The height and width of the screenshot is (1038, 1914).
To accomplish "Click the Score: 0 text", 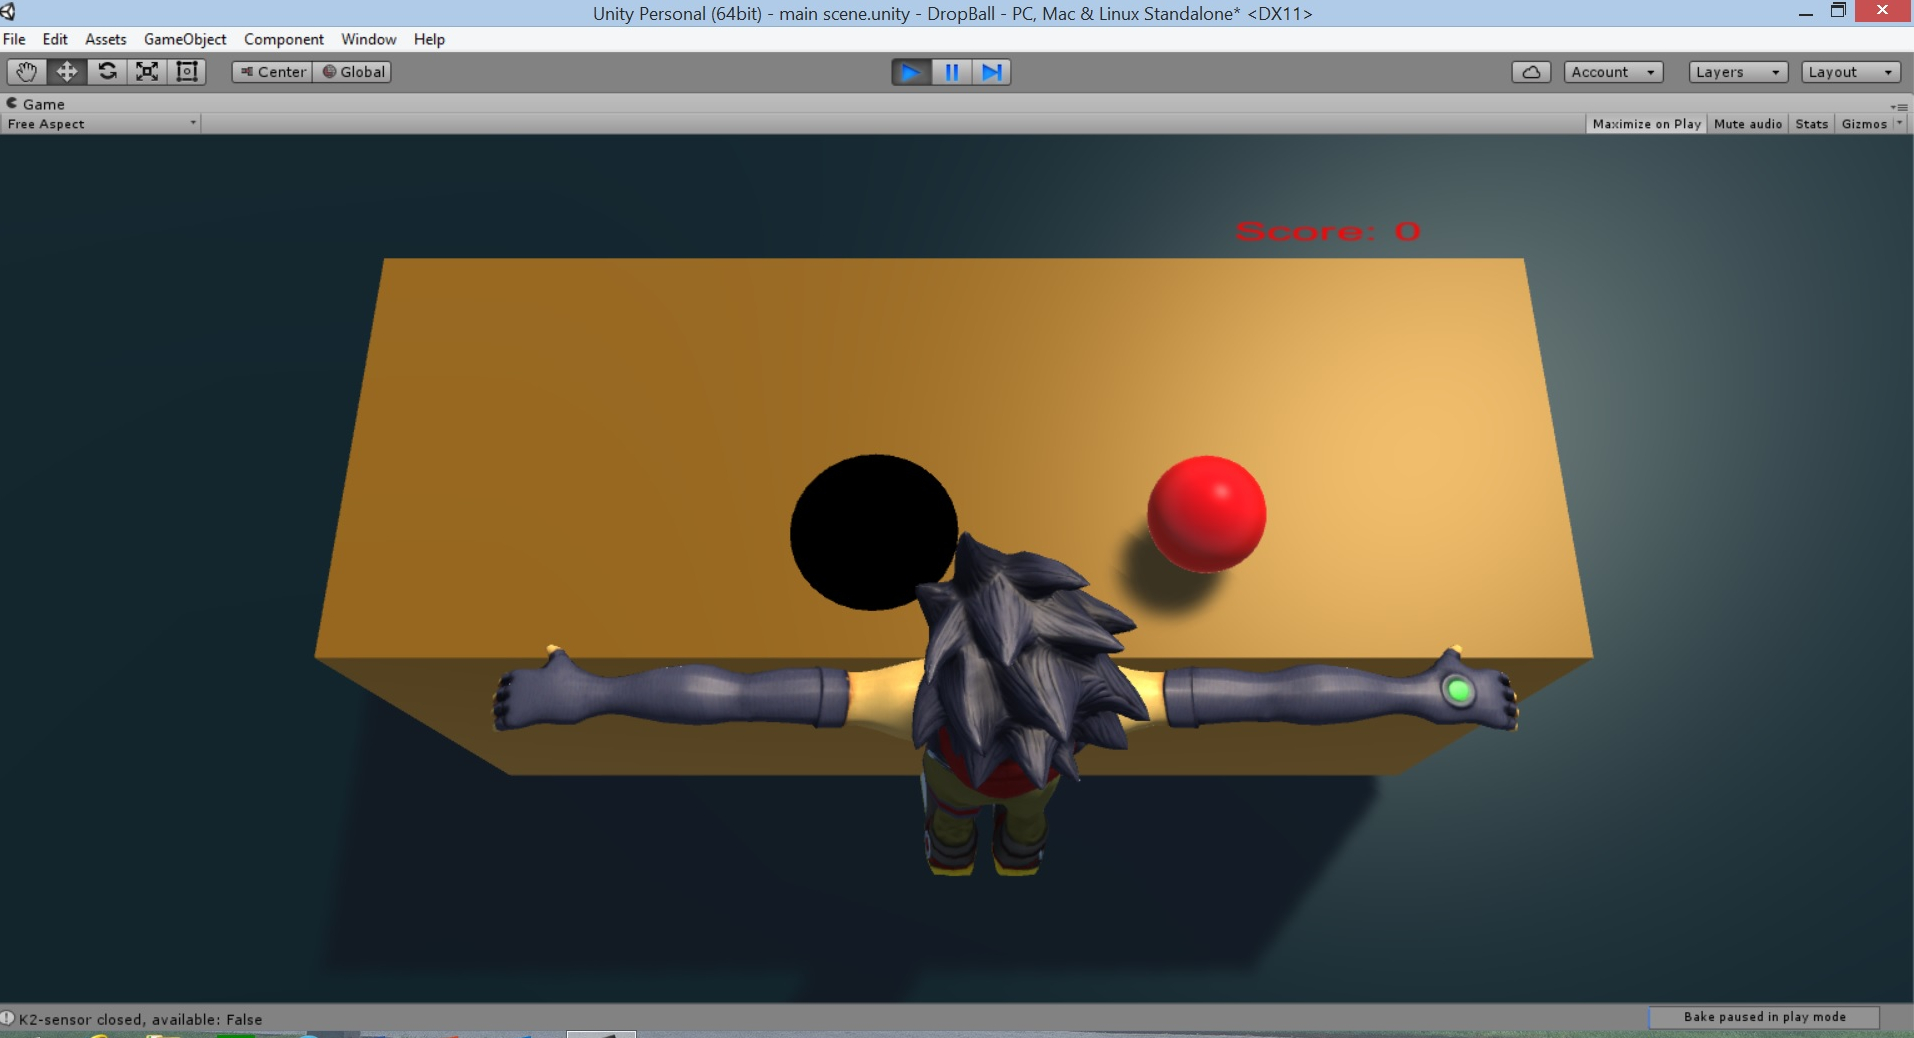I will click(1328, 232).
